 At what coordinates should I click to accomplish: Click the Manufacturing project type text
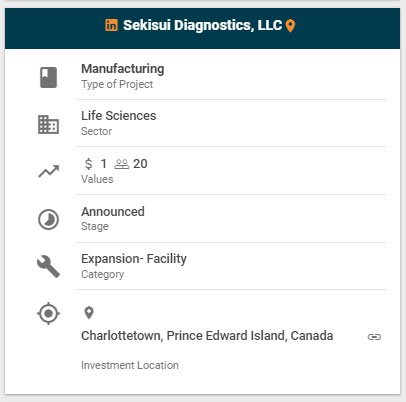coord(123,69)
